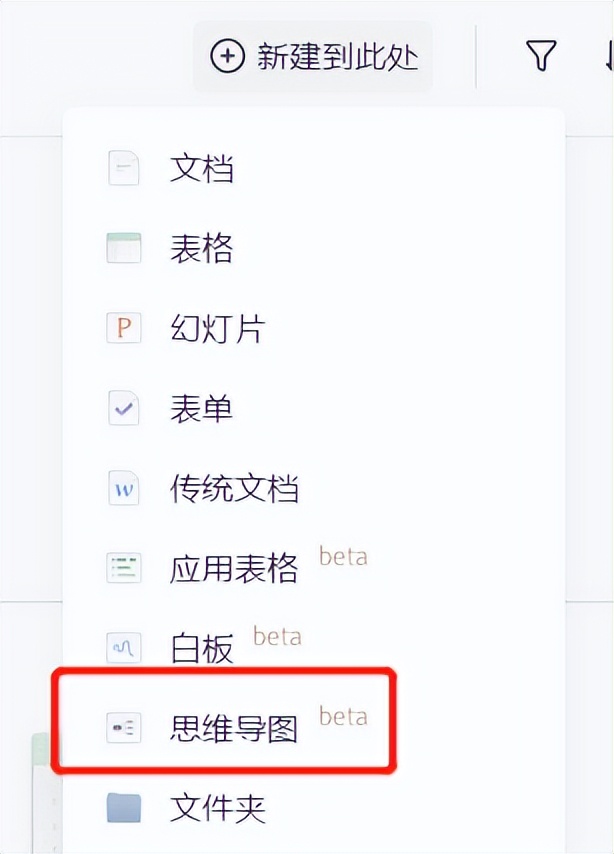Select the 表单 checkmark icon
Screen dimensions: 614x854
coord(124,408)
